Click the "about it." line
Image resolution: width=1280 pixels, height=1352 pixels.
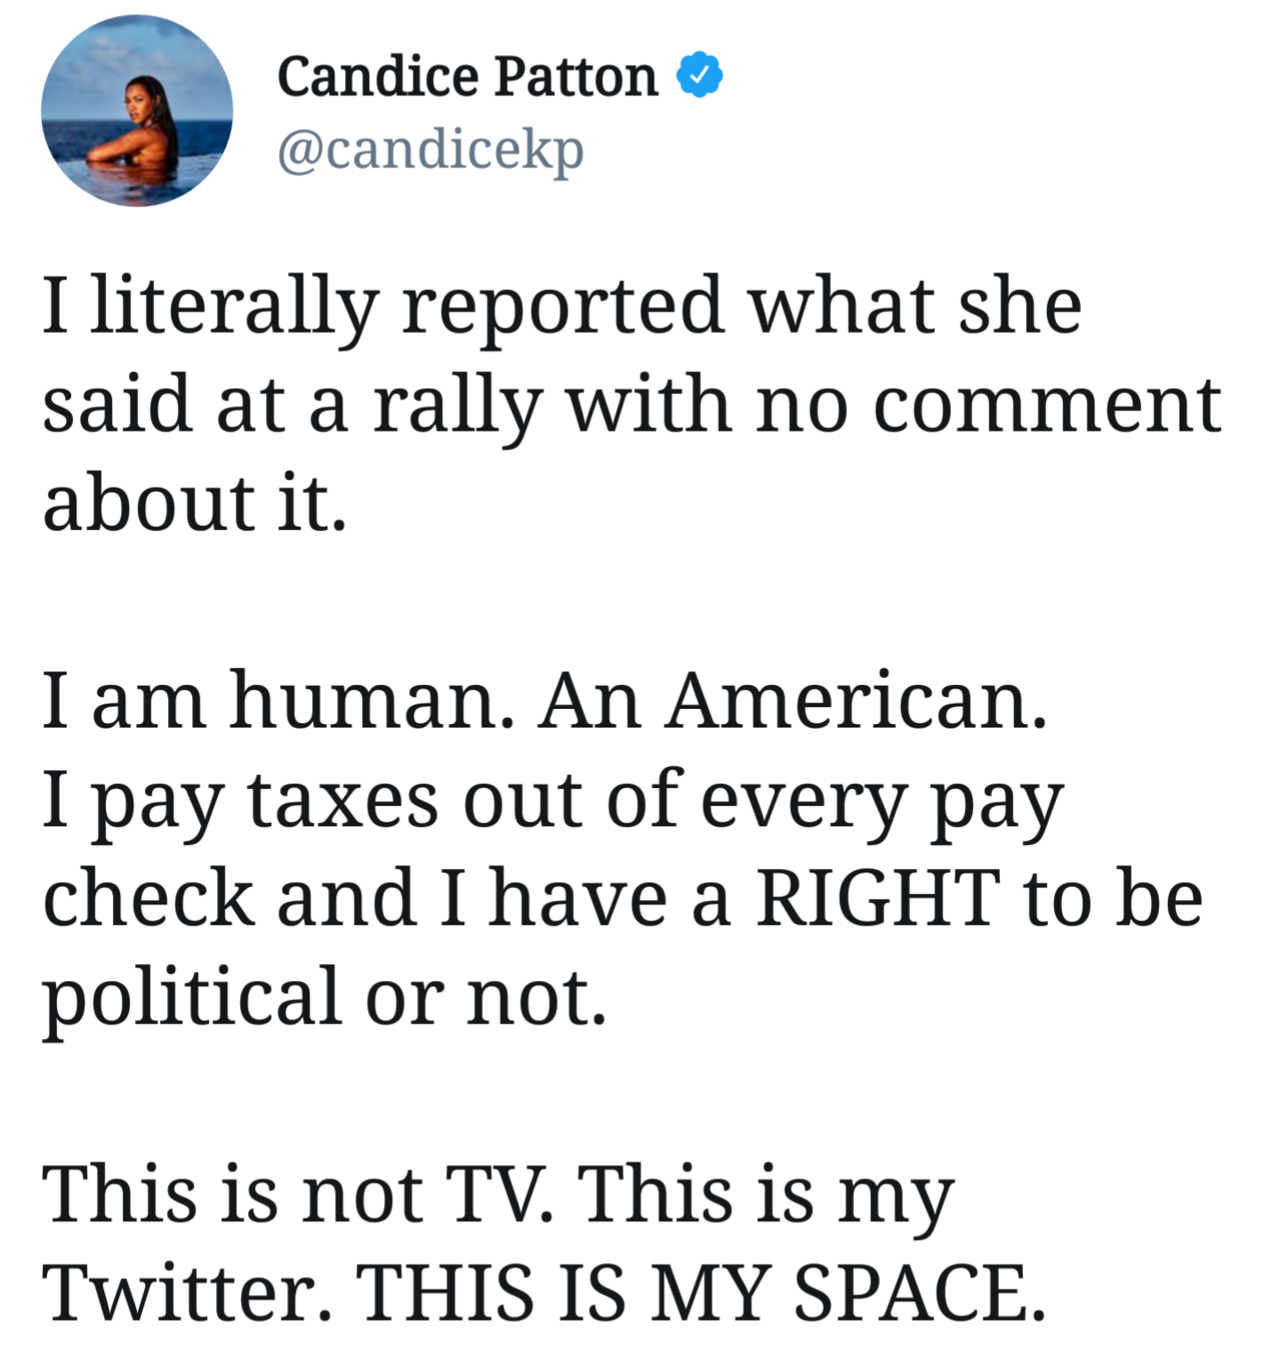[195, 503]
